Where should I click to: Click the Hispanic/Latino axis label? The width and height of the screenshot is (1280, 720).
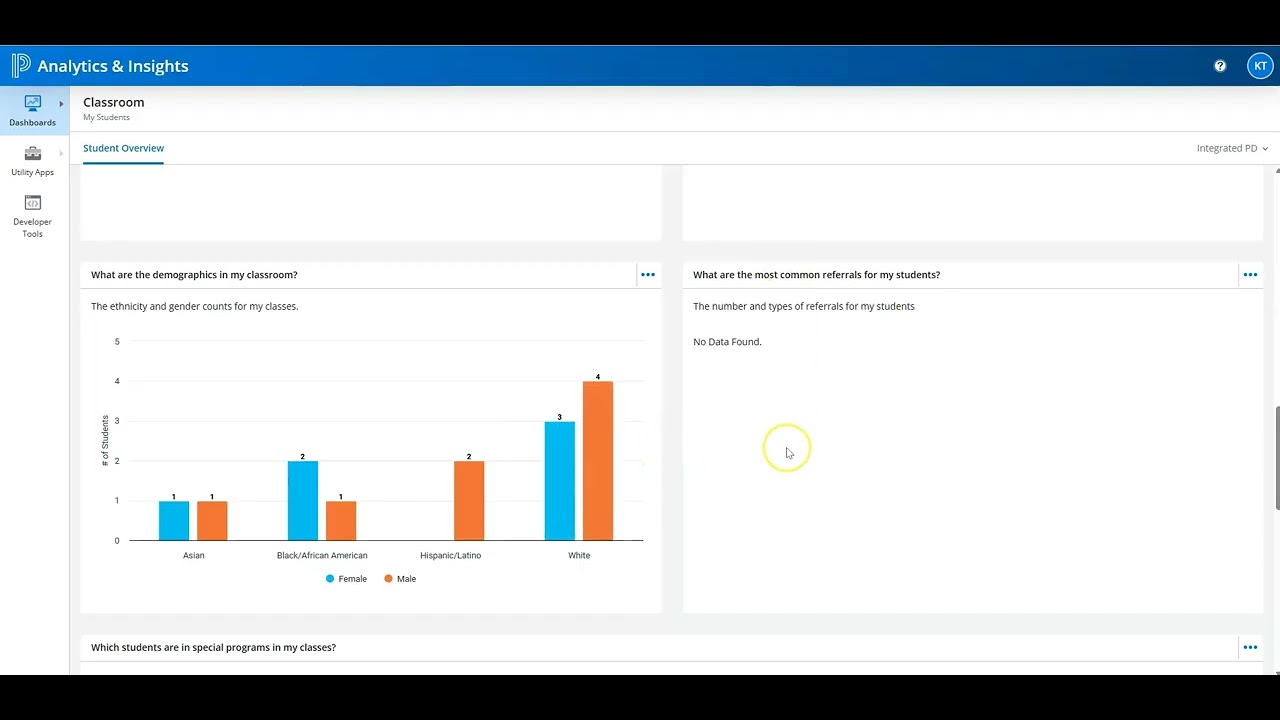tap(450, 556)
